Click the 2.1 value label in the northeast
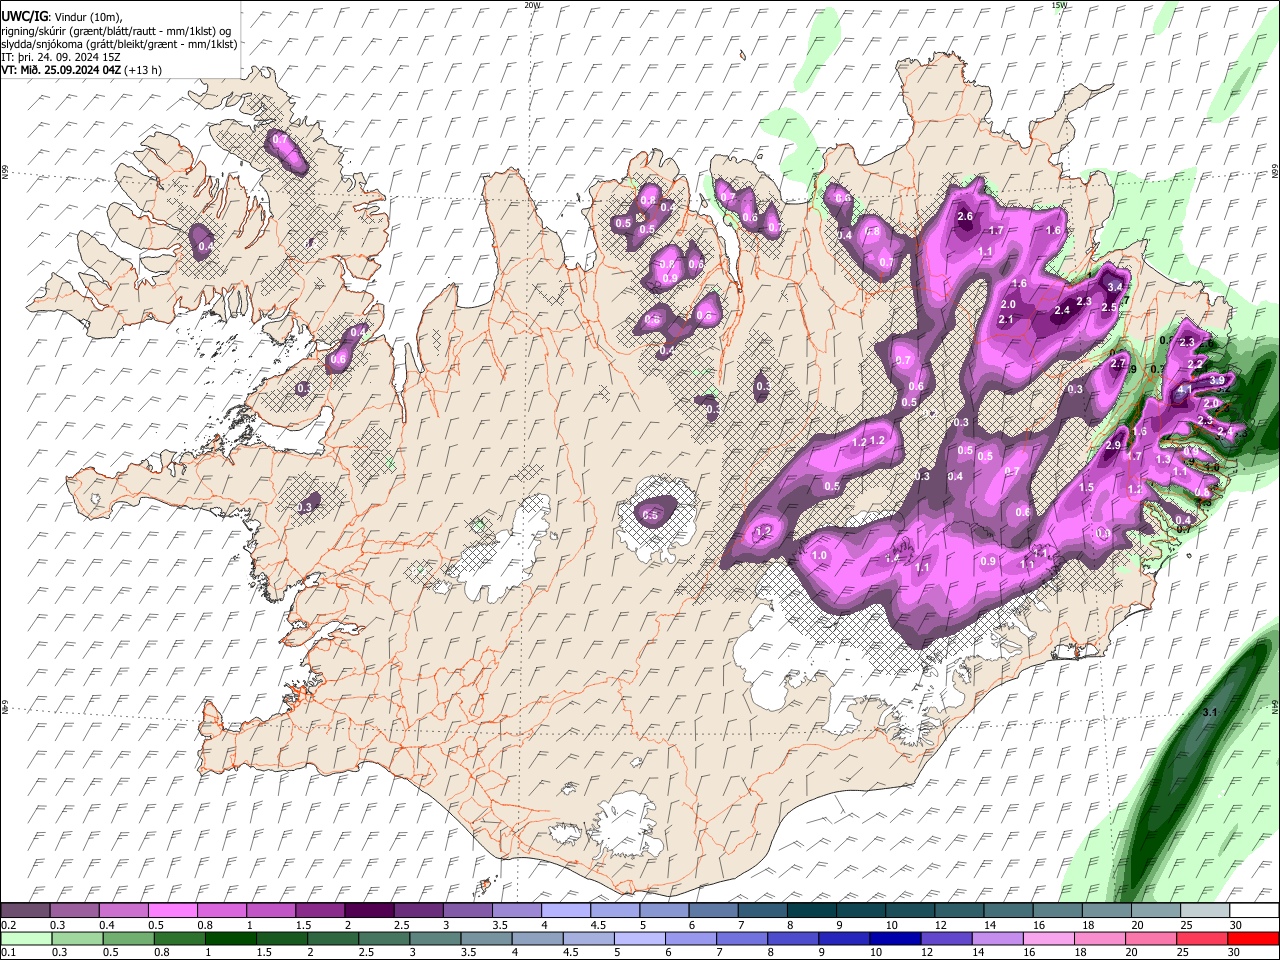This screenshot has height=960, width=1280. click(1006, 319)
